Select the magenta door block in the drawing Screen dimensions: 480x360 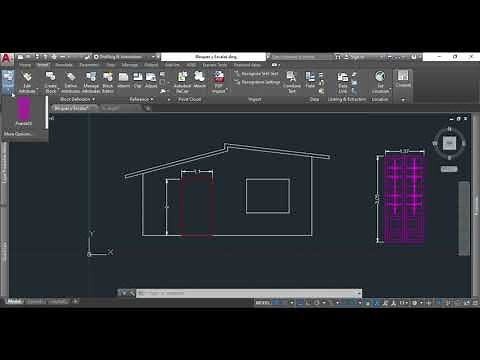tap(404, 200)
